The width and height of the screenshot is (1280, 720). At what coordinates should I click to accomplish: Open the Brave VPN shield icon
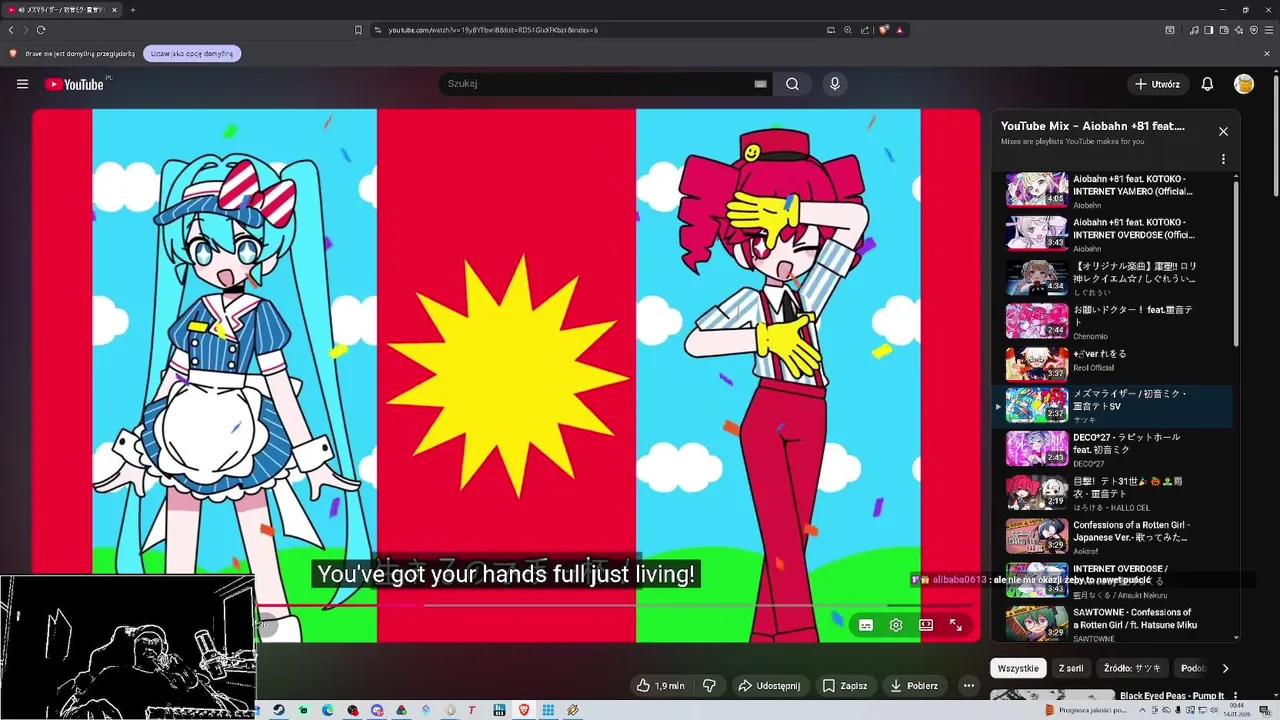point(1254,30)
